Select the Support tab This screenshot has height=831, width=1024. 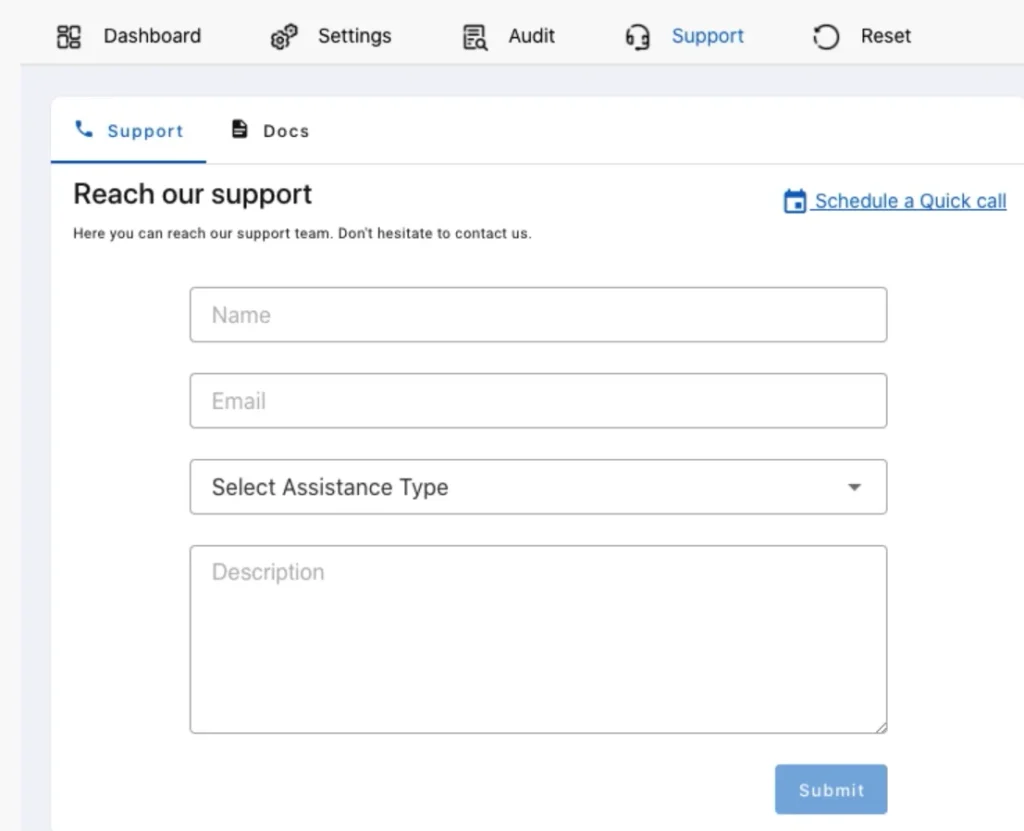(128, 130)
